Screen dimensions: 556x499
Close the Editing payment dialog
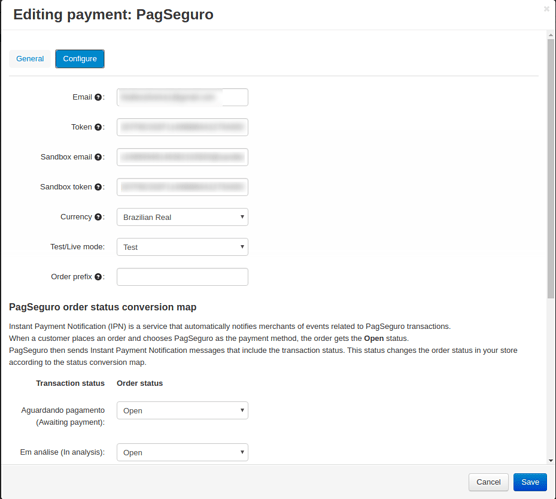tap(546, 9)
